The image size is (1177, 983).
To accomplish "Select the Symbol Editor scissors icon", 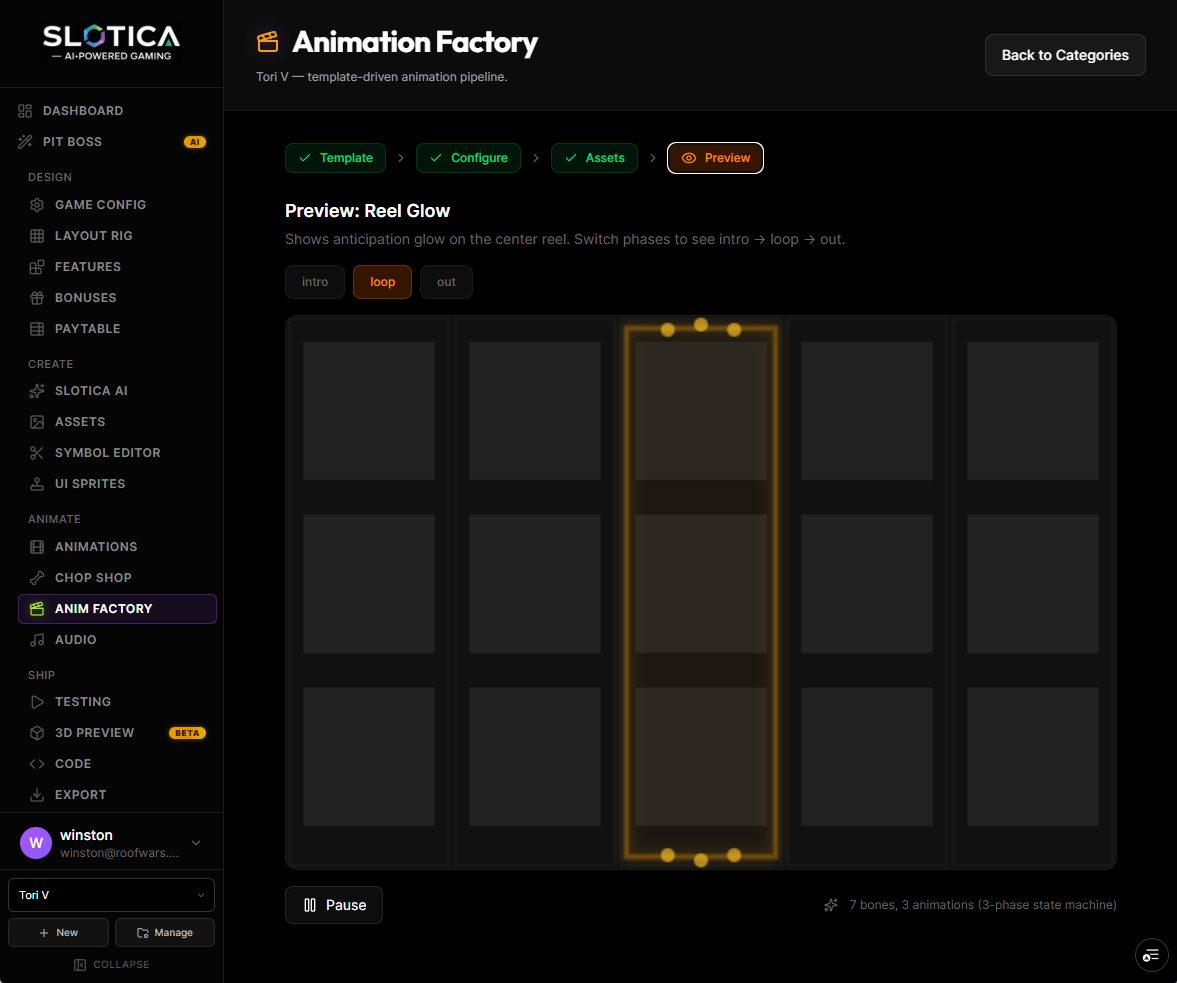I will pyautogui.click(x=37, y=453).
